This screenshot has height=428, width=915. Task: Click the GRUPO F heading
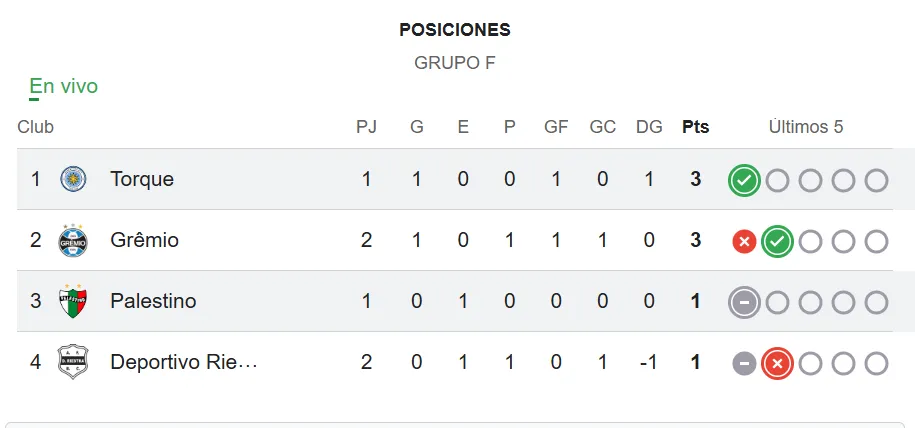pyautogui.click(x=455, y=63)
